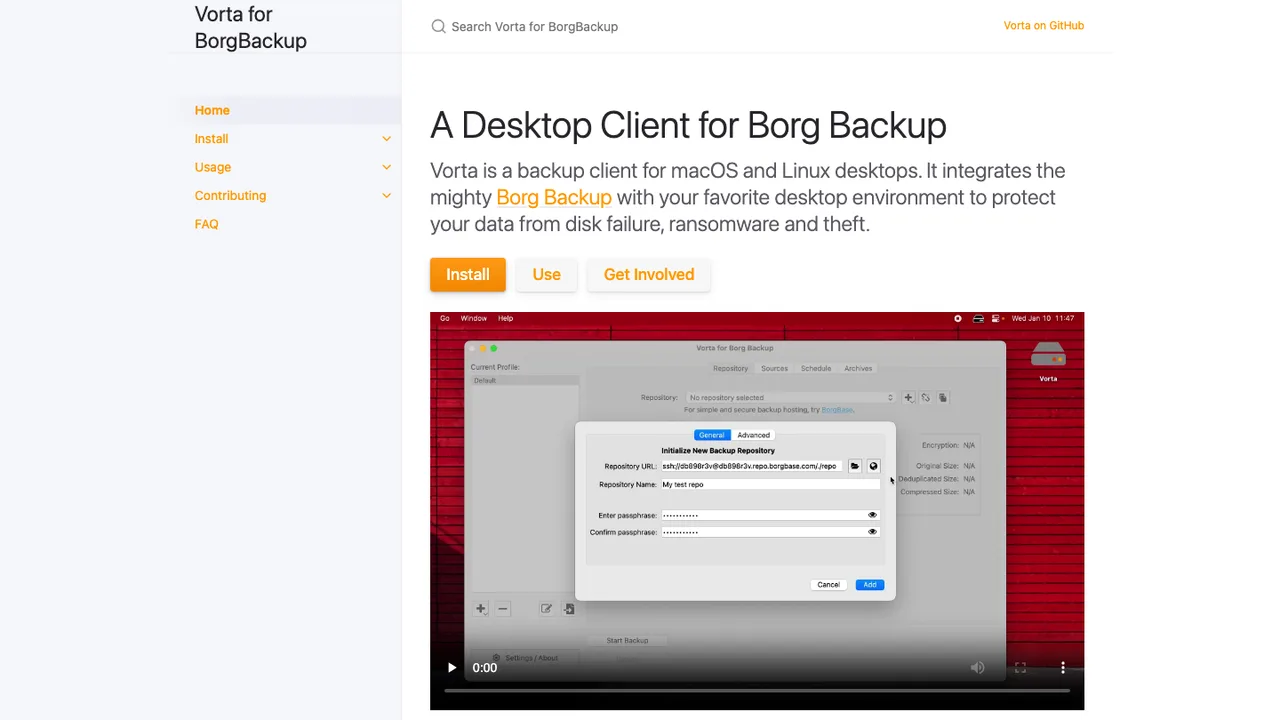Screen dimensions: 1280x720
Task: Click the Wed Jan 10 clock
Action: tap(1042, 319)
